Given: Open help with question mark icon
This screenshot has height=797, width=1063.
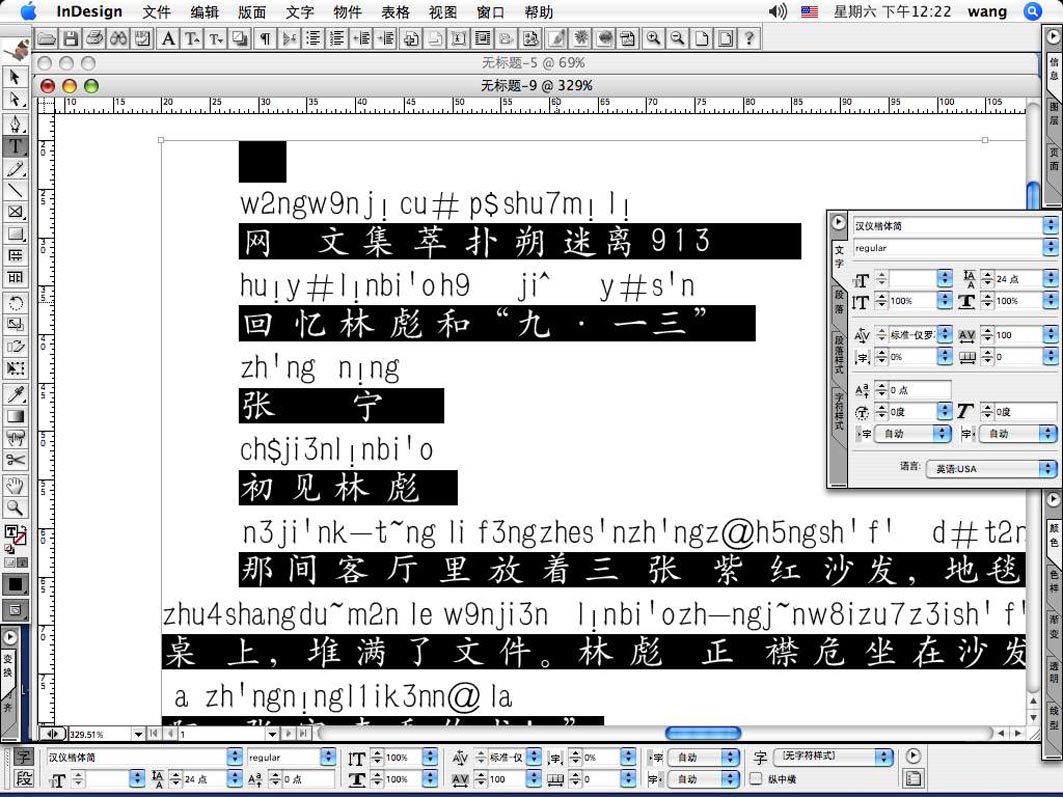Looking at the screenshot, I should point(748,39).
